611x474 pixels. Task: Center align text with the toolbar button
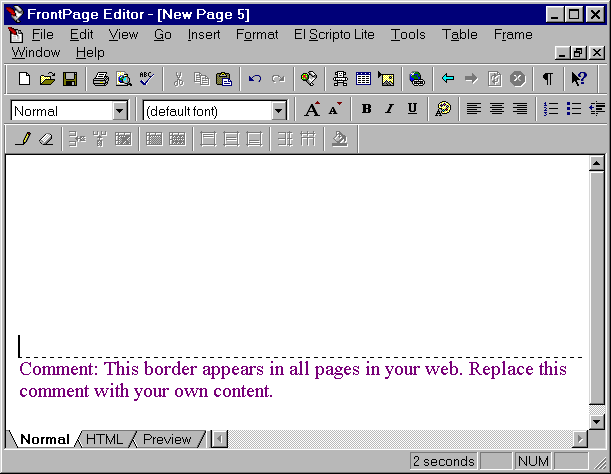[x=497, y=110]
